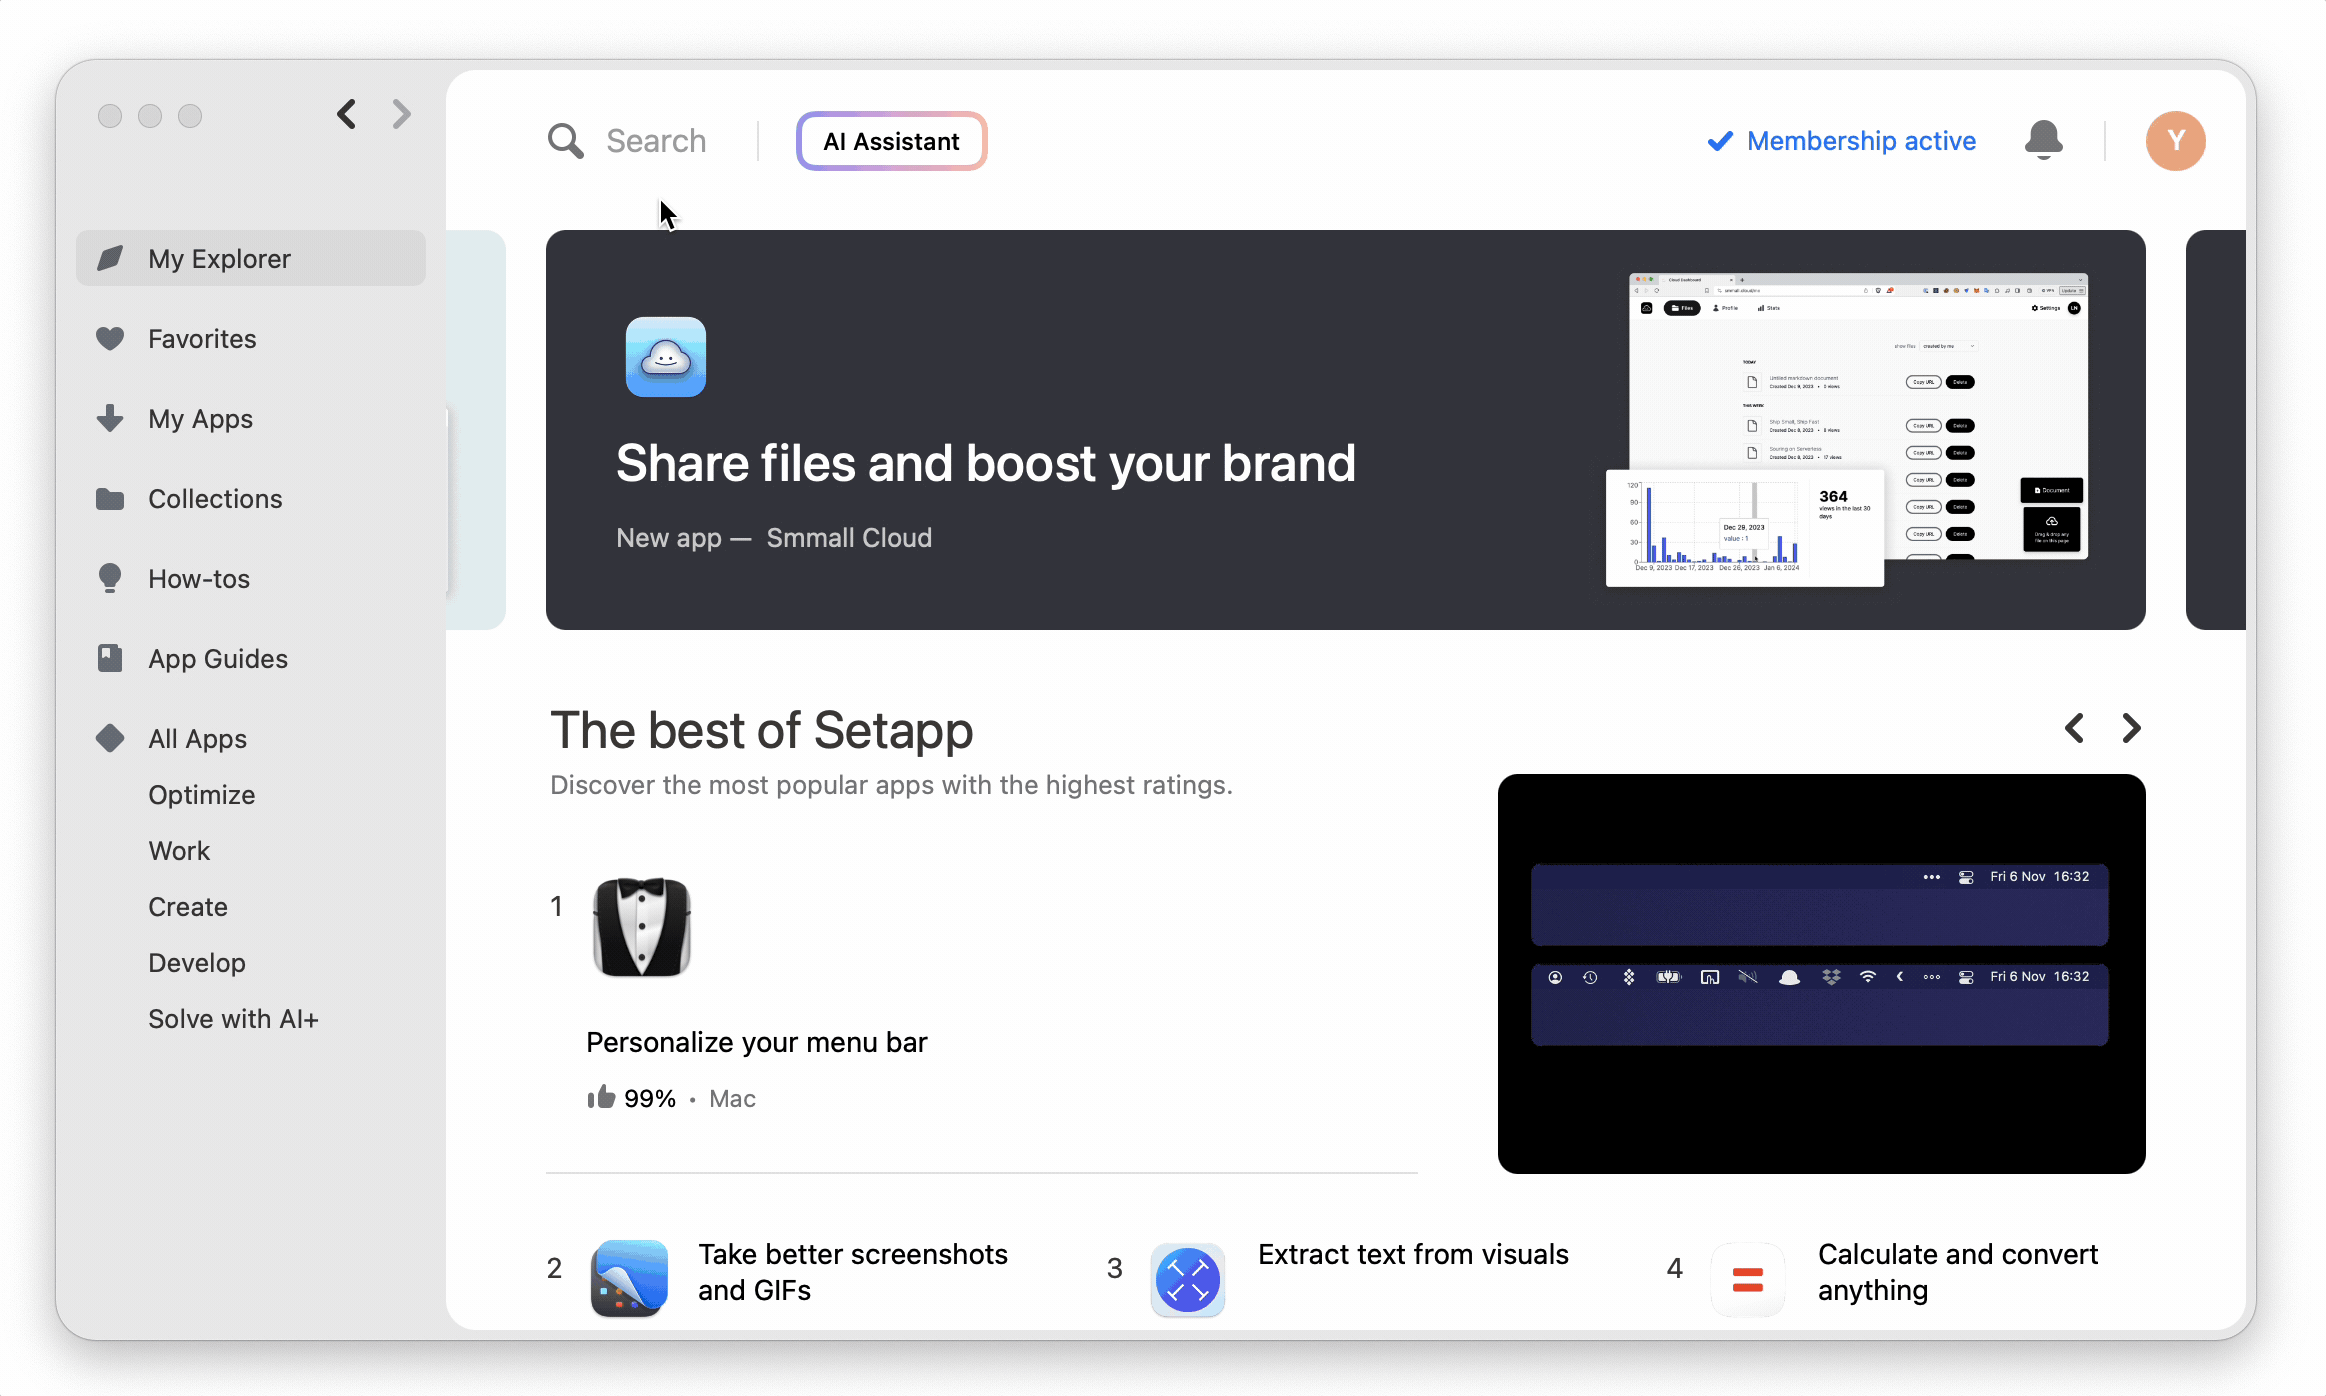Click The best of Setapp heading
Image resolution: width=2326 pixels, height=1396 pixels.
point(761,730)
